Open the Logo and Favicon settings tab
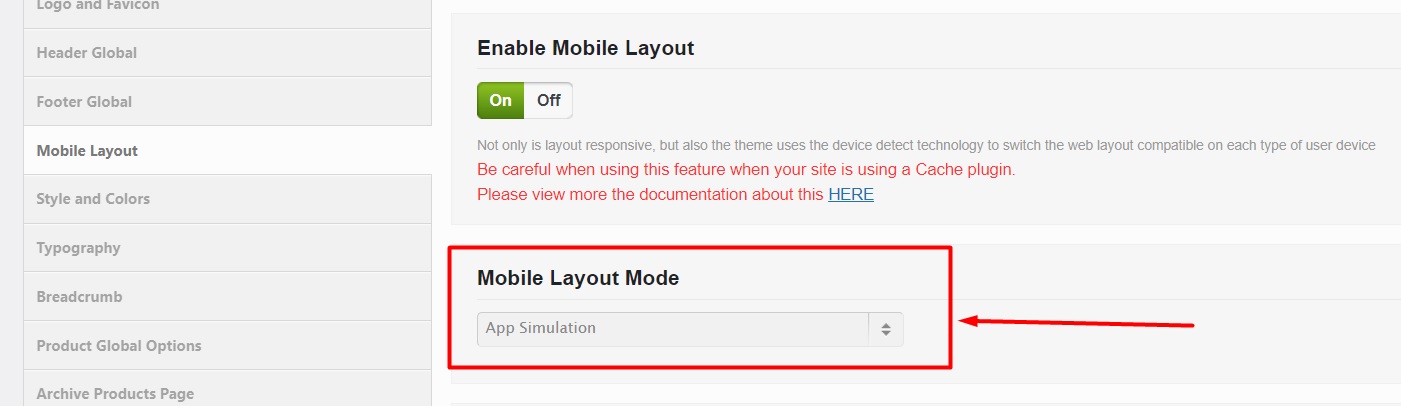This screenshot has width=1401, height=406. 98,6
